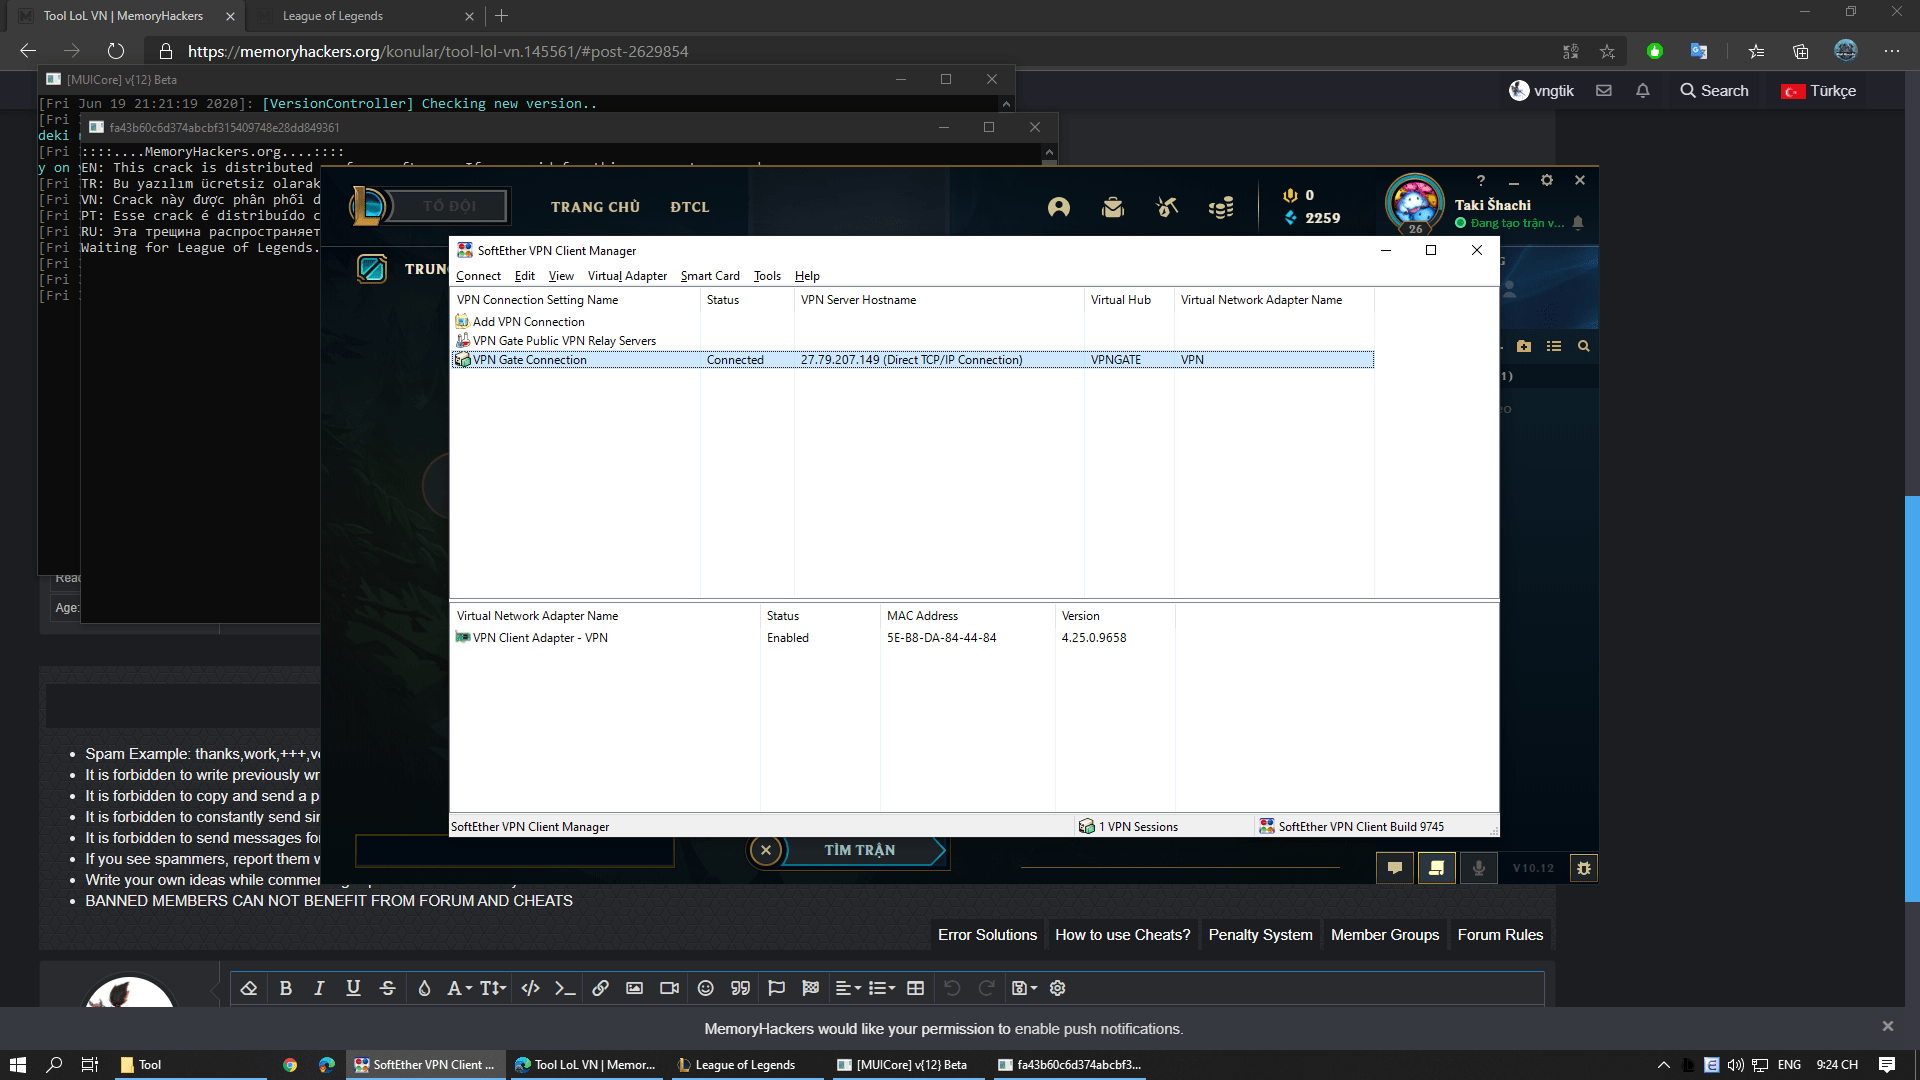The width and height of the screenshot is (1920, 1080).
Task: Expand the font size dropdown
Action: point(493,988)
